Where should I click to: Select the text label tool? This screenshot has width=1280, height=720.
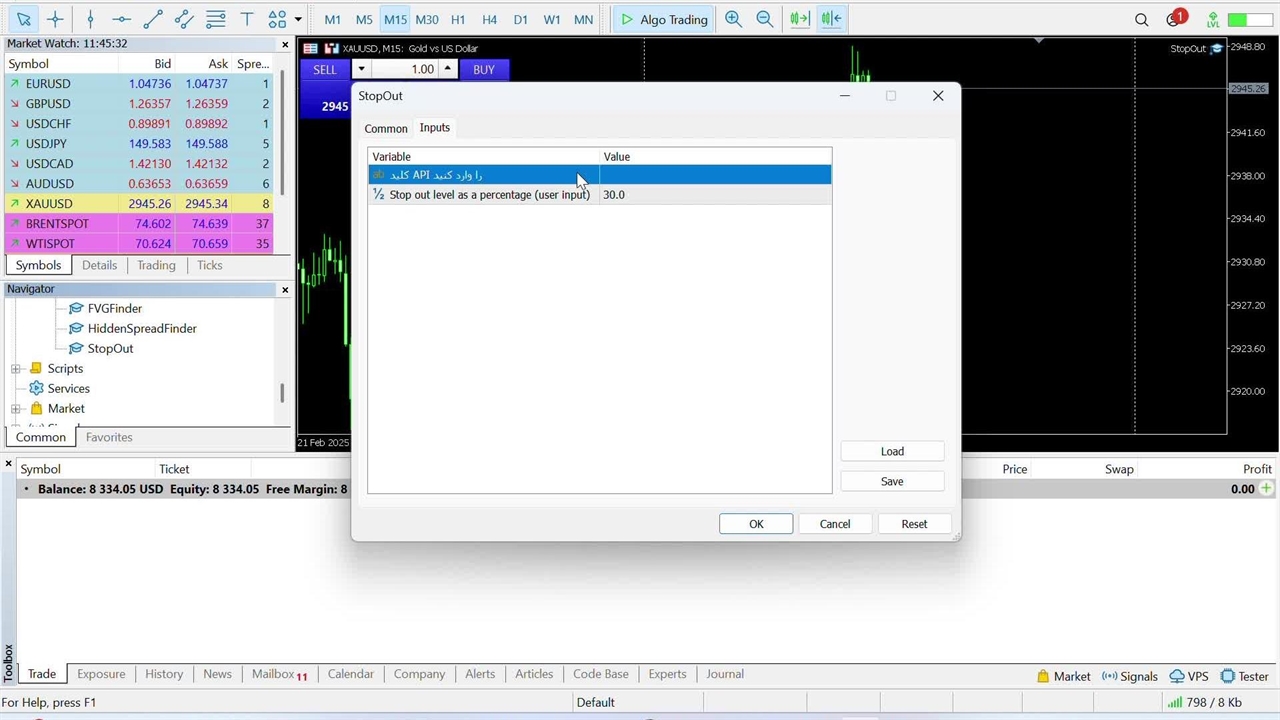click(x=247, y=19)
